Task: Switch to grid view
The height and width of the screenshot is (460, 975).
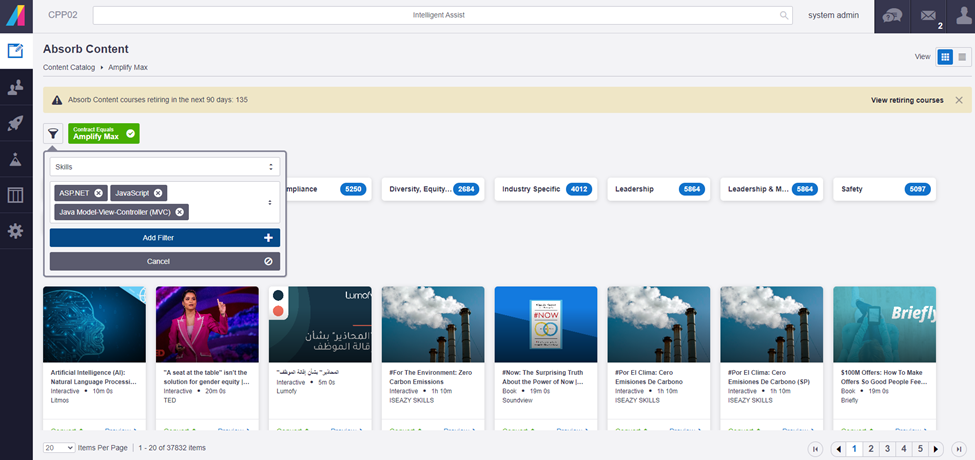Action: pyautogui.click(x=945, y=57)
